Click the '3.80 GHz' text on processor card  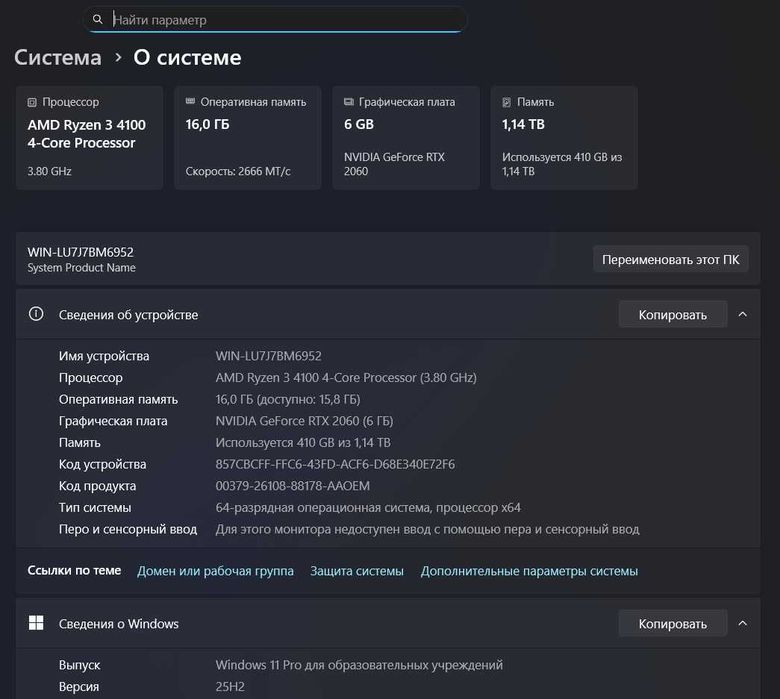pos(49,171)
